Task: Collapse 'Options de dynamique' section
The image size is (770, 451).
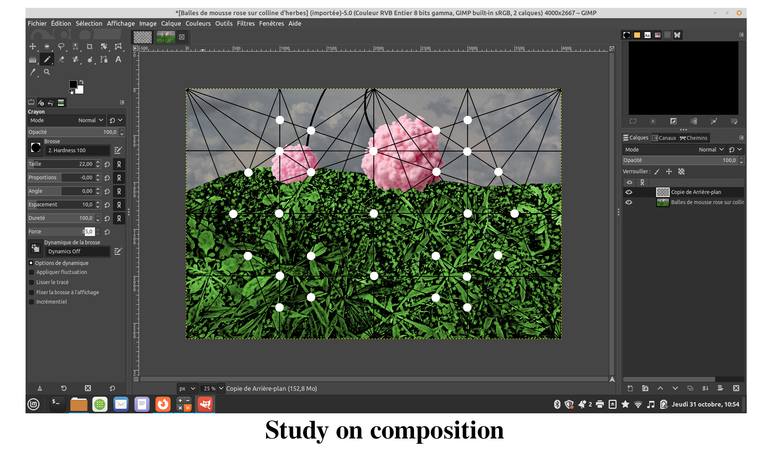Action: click(x=31, y=263)
